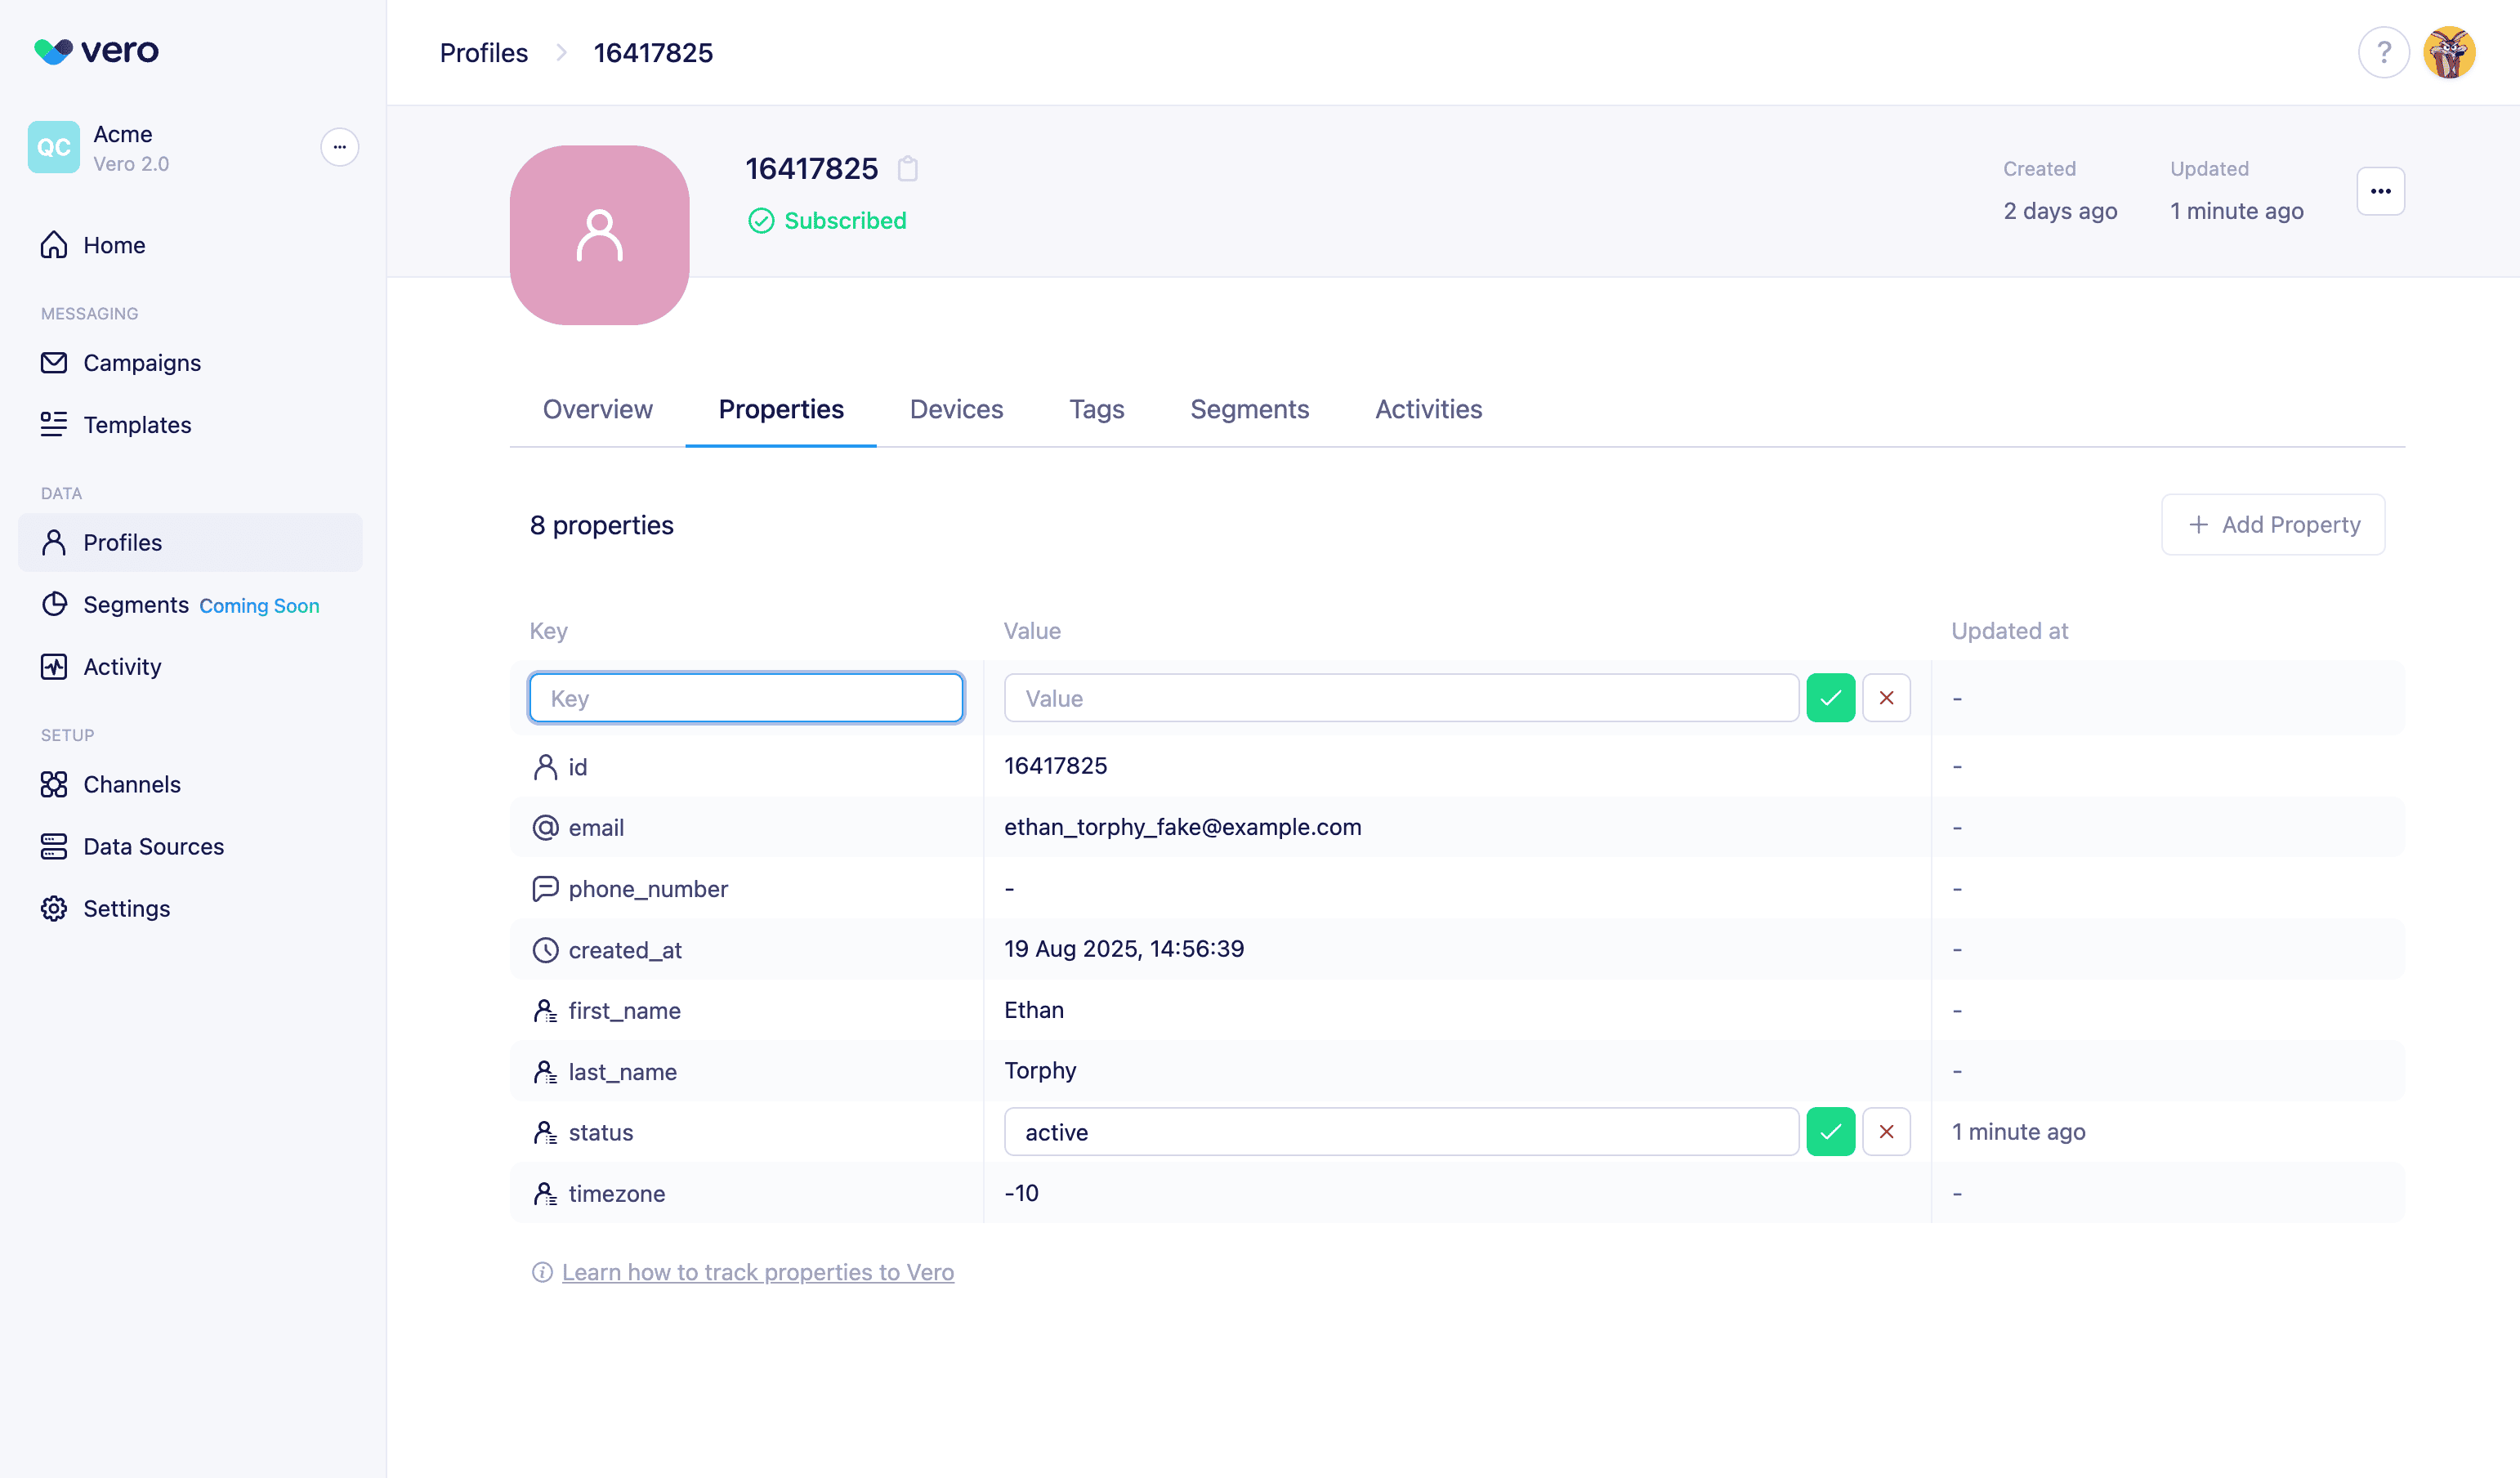
Task: Discard new property row with X
Action: point(1886,698)
